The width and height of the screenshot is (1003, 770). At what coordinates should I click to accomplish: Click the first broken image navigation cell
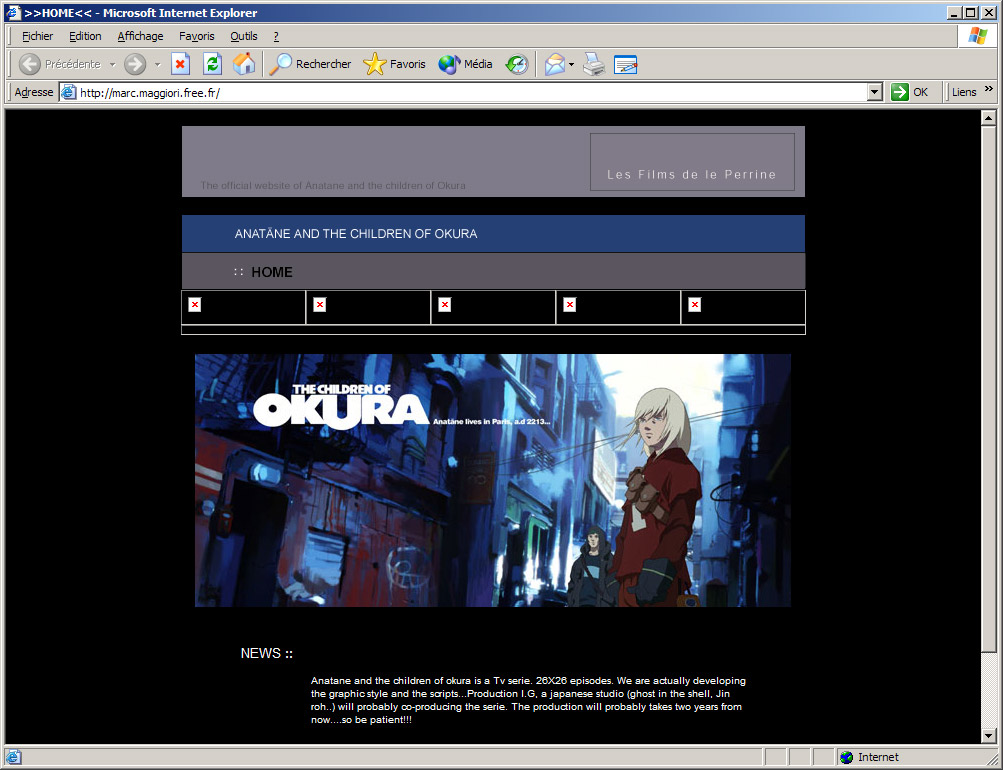pos(244,307)
